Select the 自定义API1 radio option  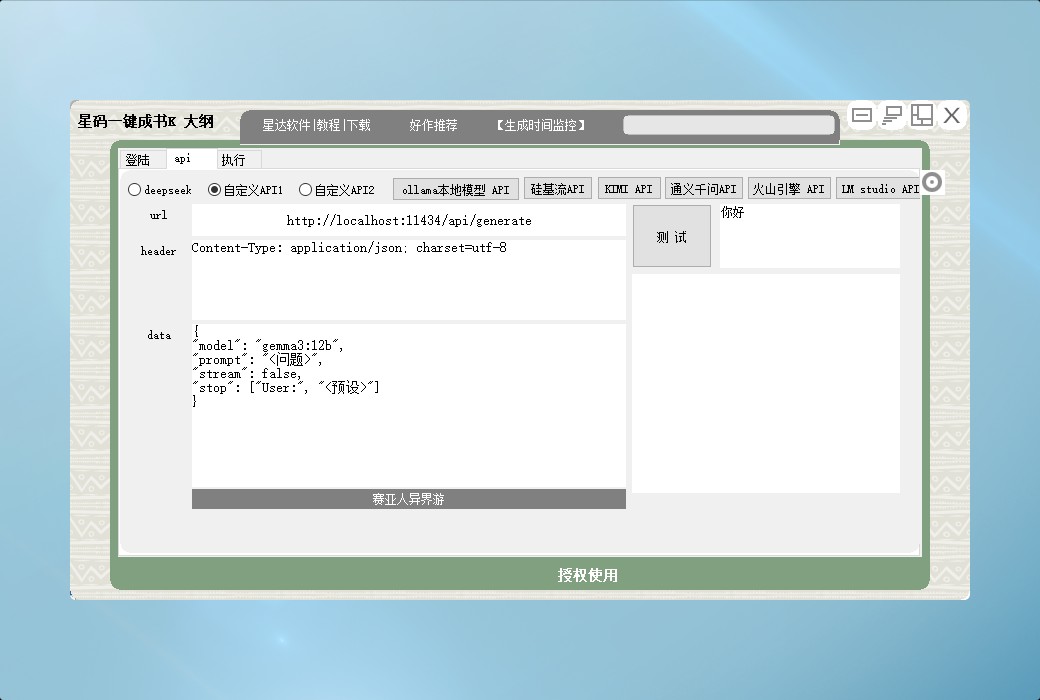[214, 190]
